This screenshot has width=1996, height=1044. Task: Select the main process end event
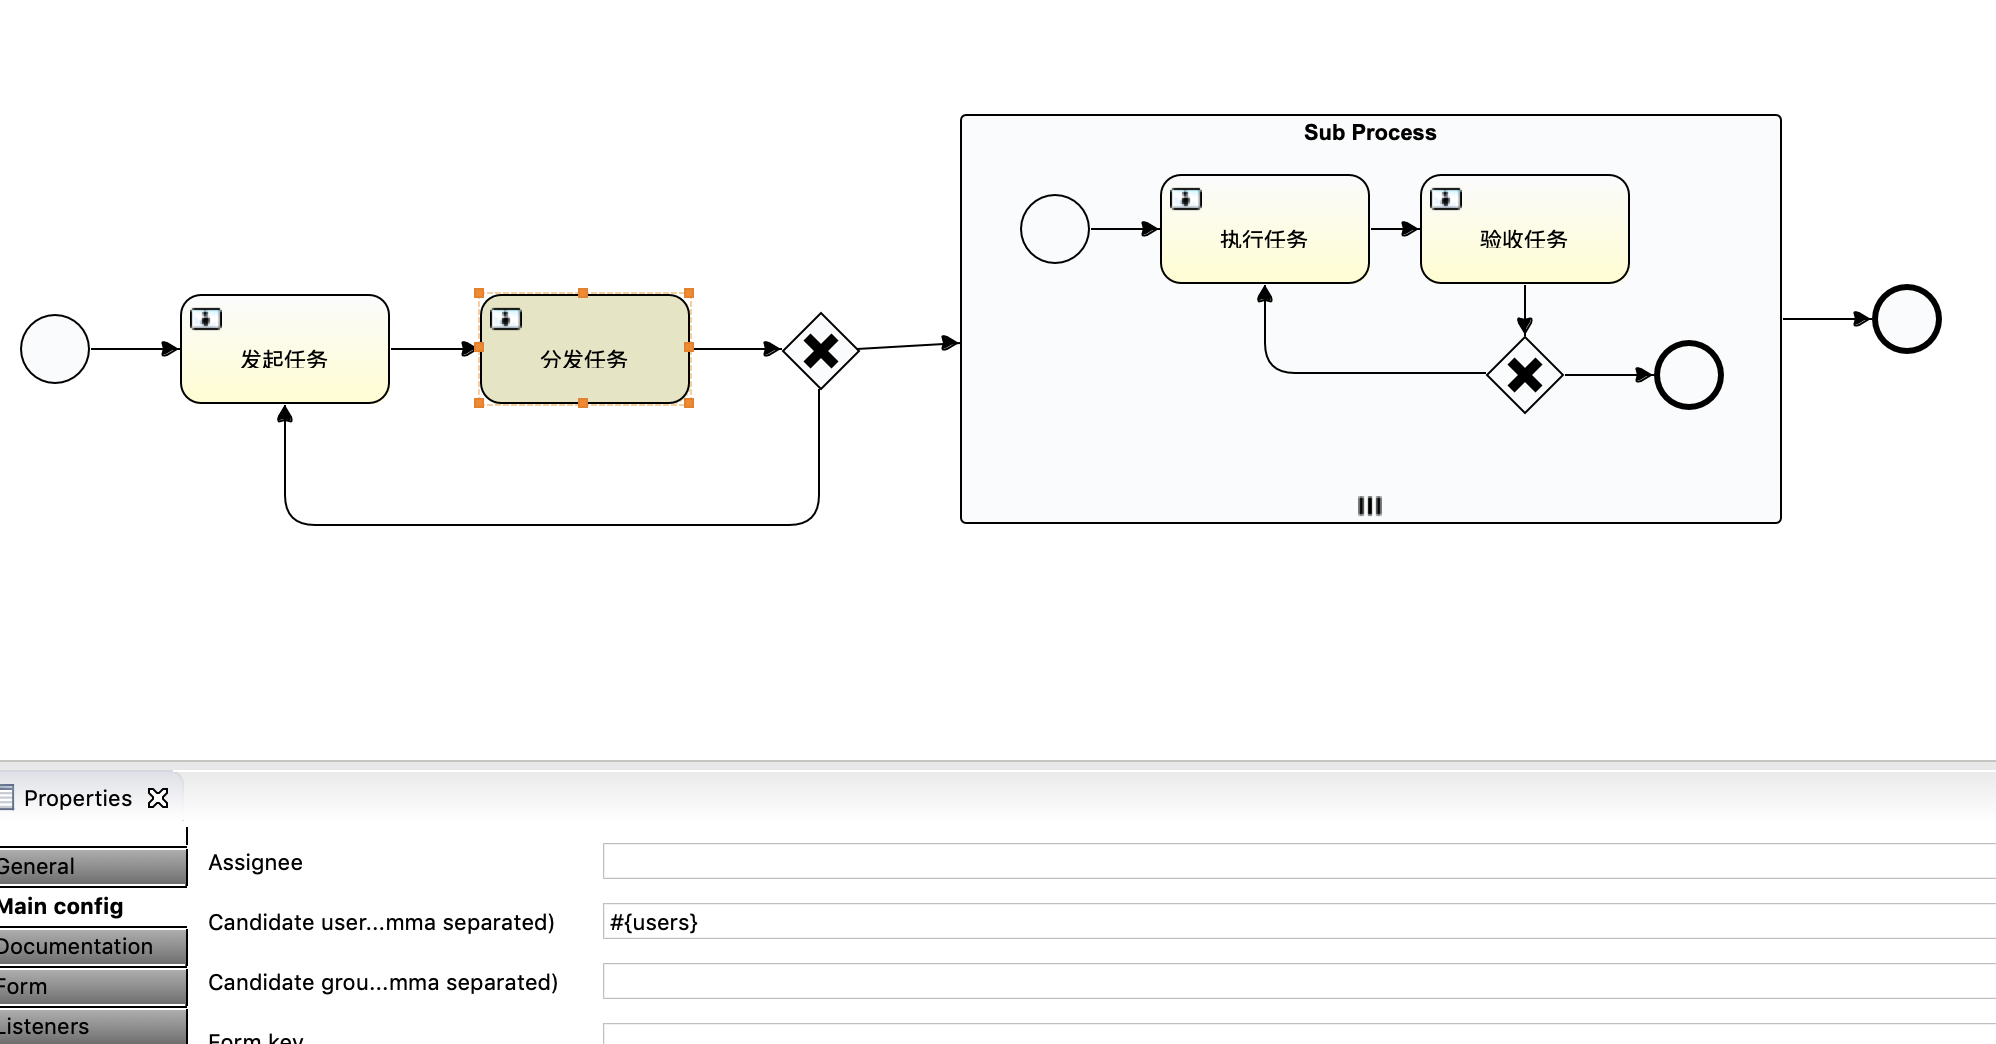click(x=1907, y=319)
